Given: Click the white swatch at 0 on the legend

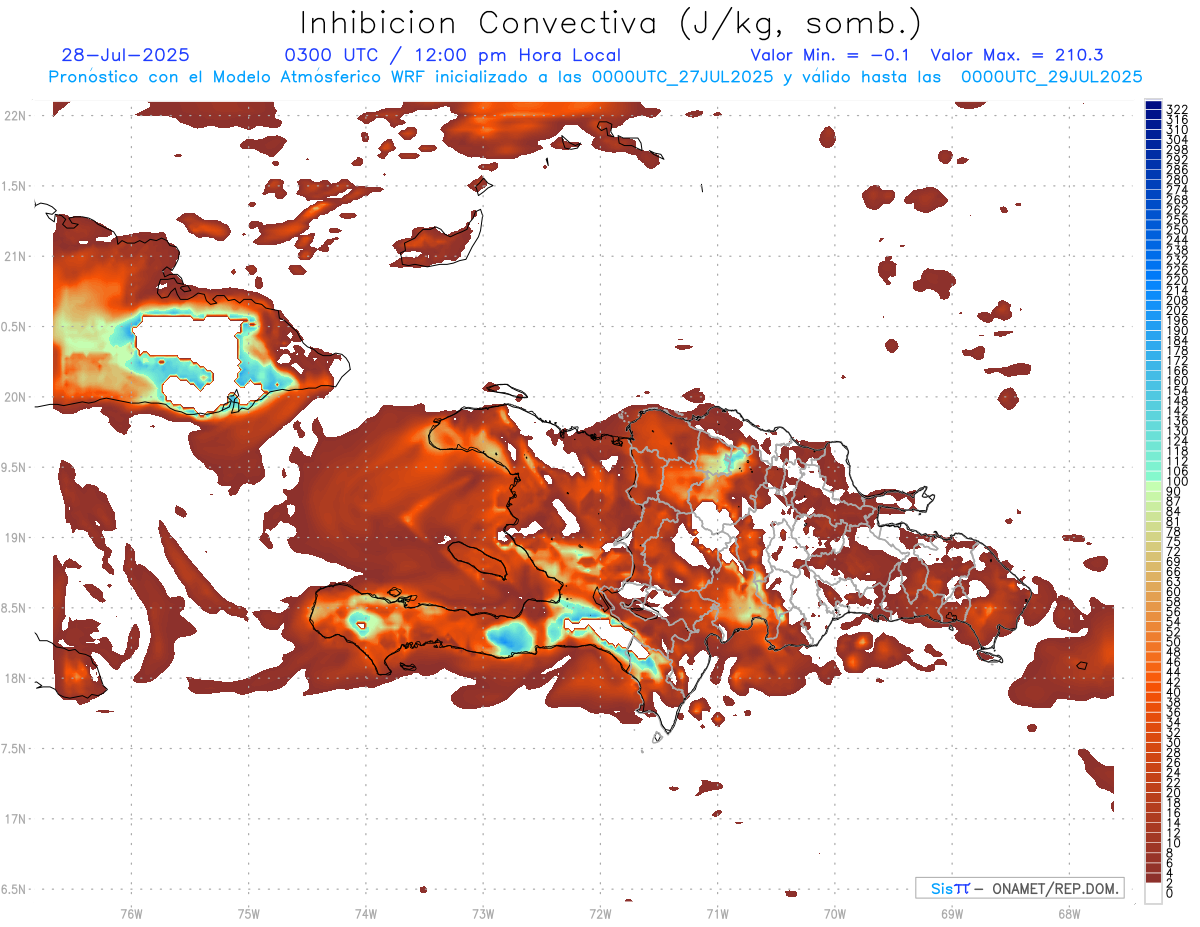Looking at the screenshot, I should [x=1153, y=892].
